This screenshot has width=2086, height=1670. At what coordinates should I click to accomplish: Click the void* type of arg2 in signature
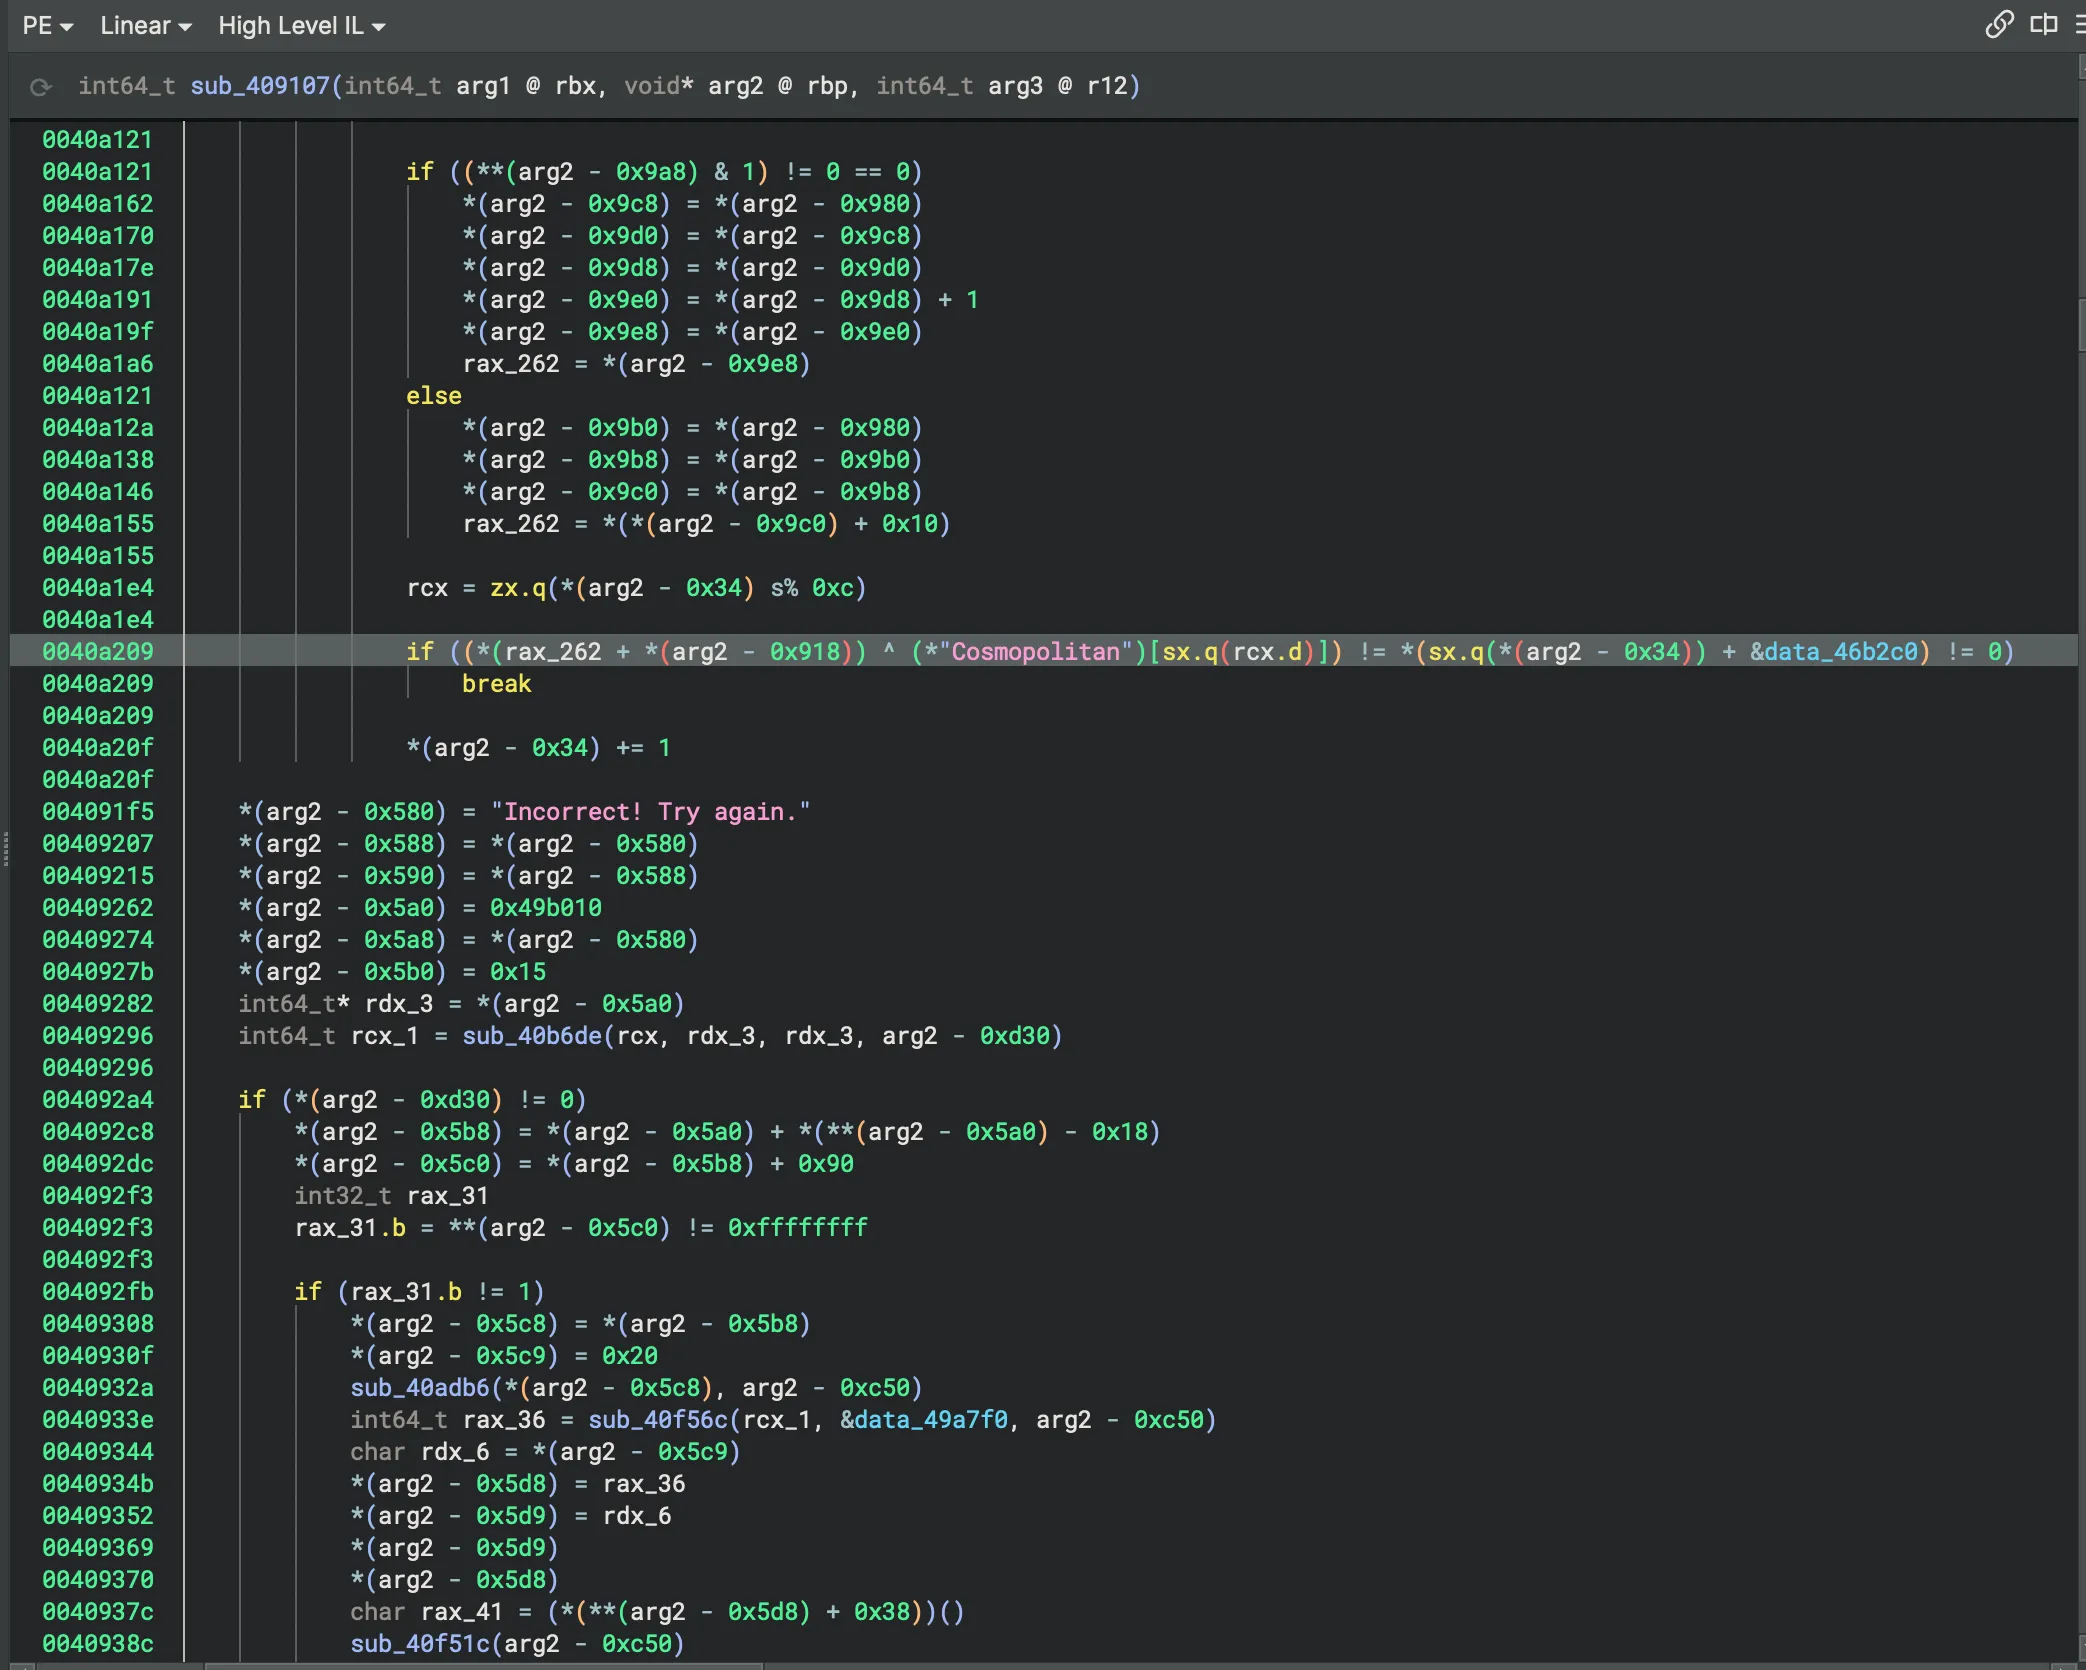pos(658,86)
